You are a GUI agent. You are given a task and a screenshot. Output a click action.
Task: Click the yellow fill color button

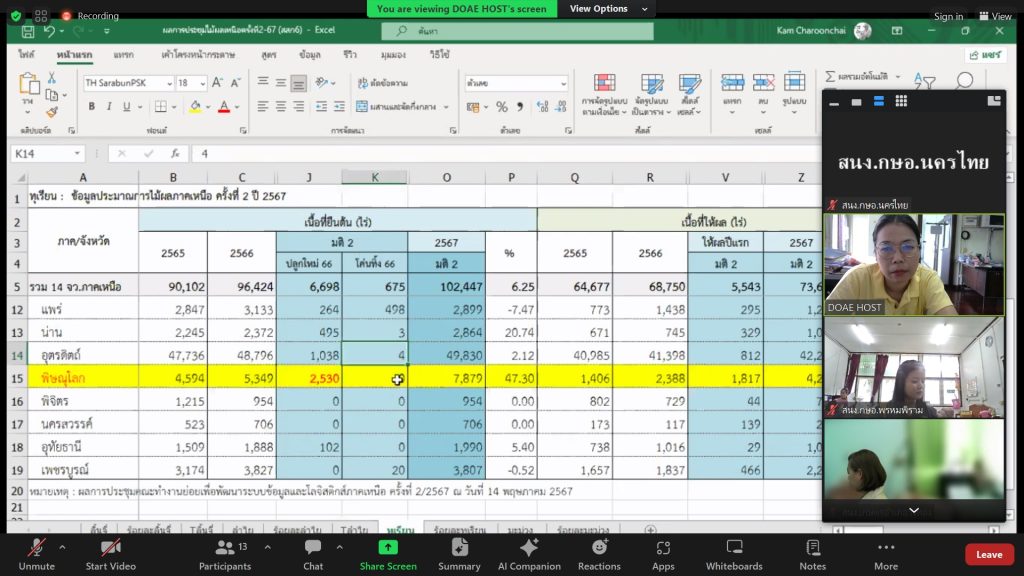[x=195, y=106]
